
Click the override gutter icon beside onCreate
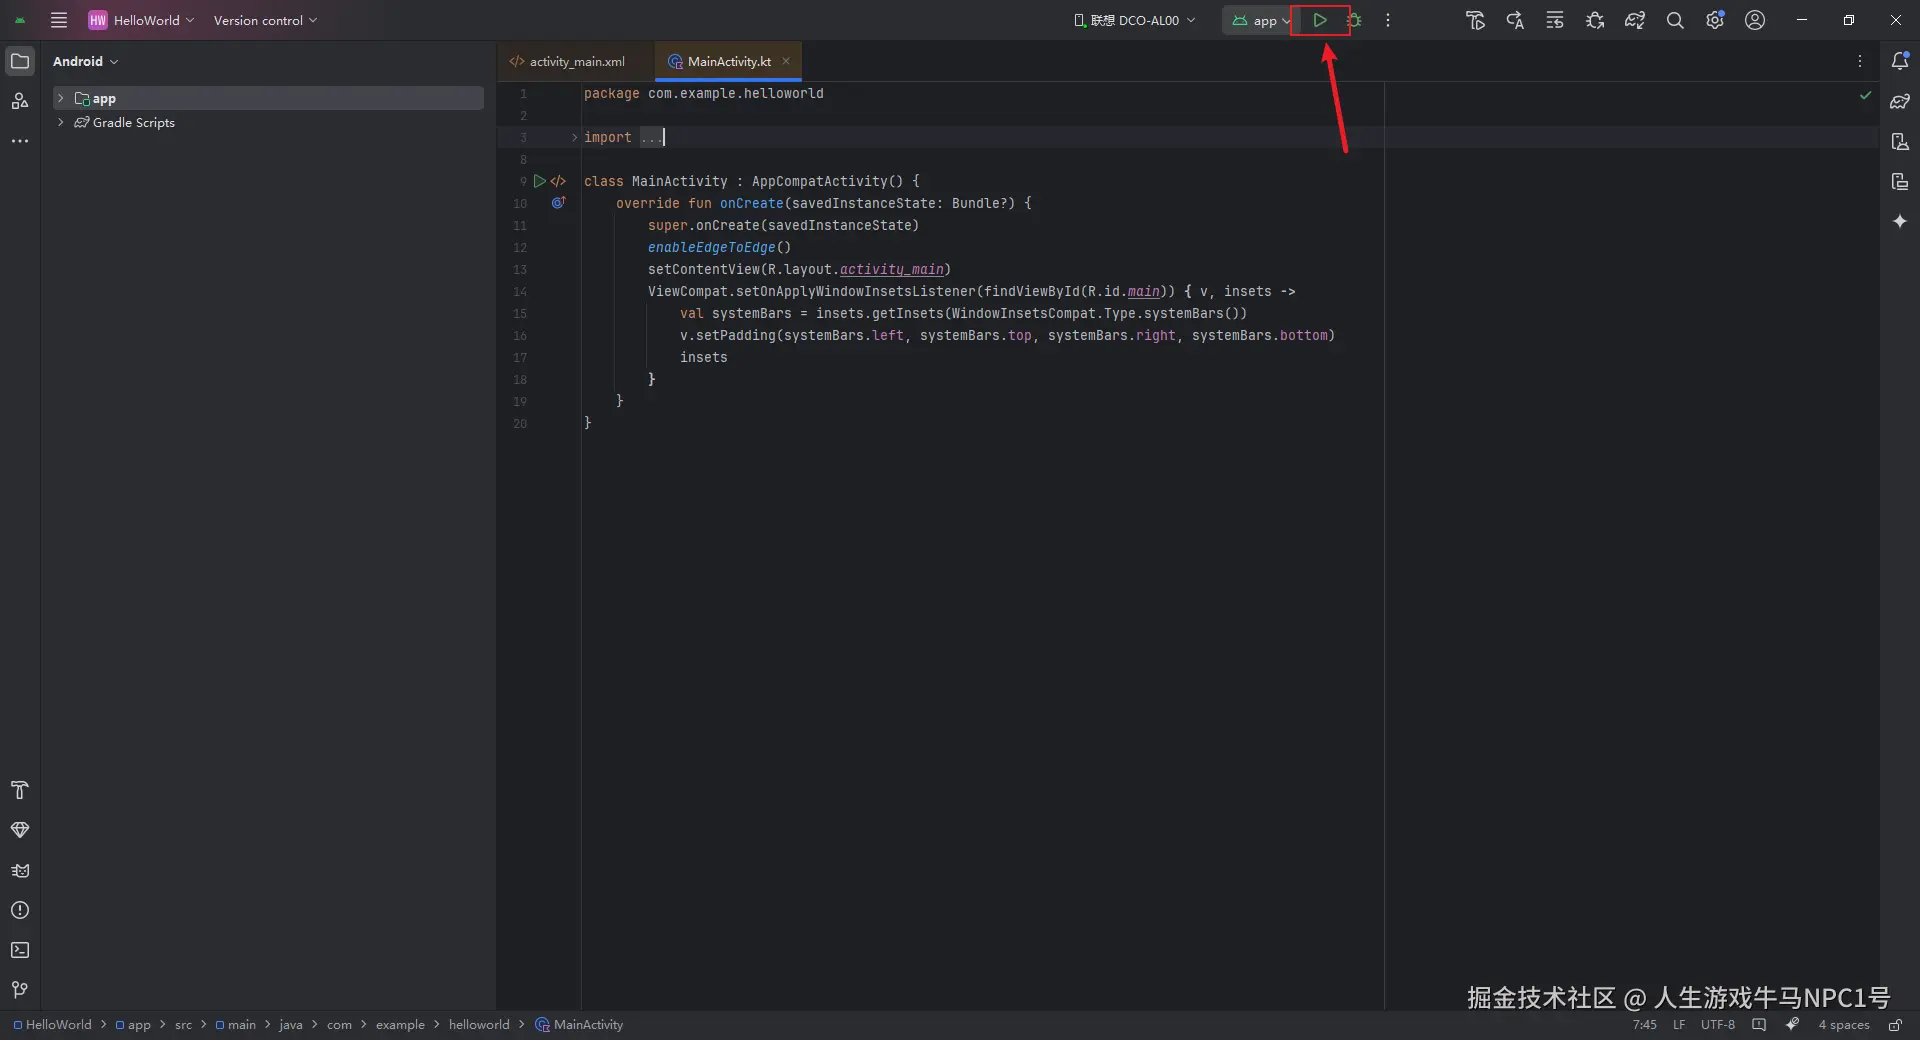[x=558, y=203]
